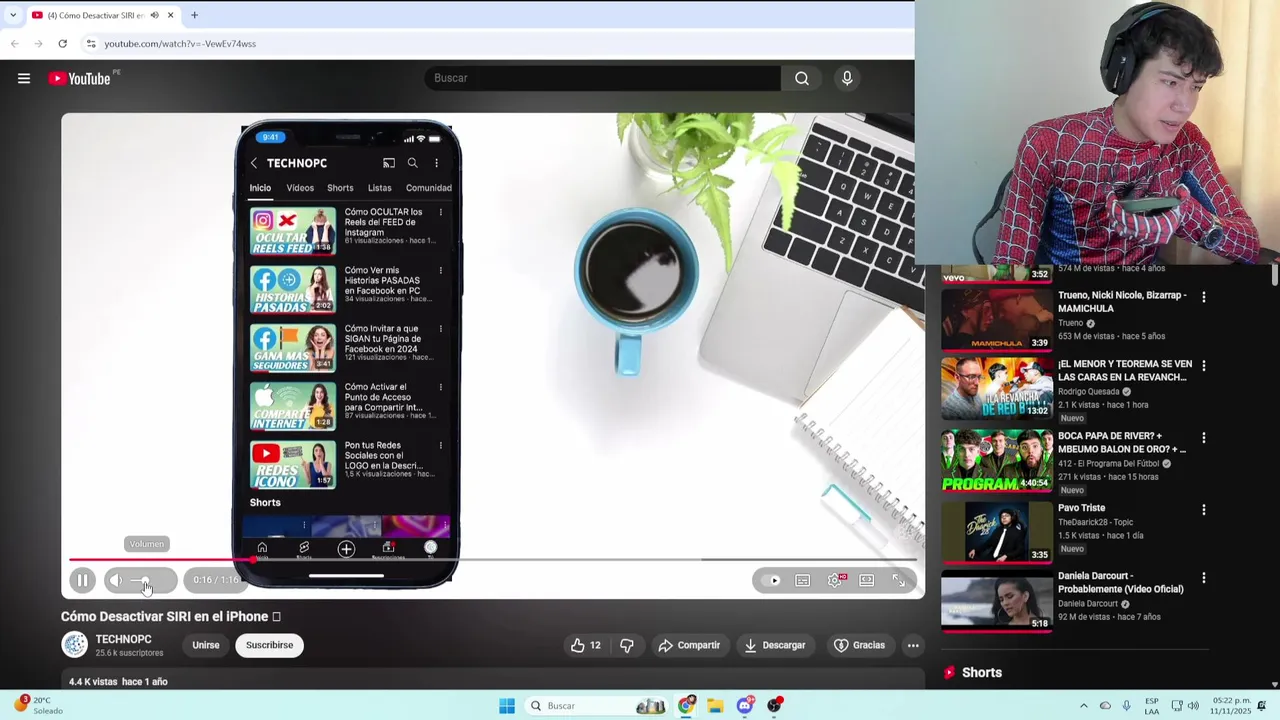Open the ESP LAA language switcher
Screen dimensions: 1280x720
(1152, 705)
